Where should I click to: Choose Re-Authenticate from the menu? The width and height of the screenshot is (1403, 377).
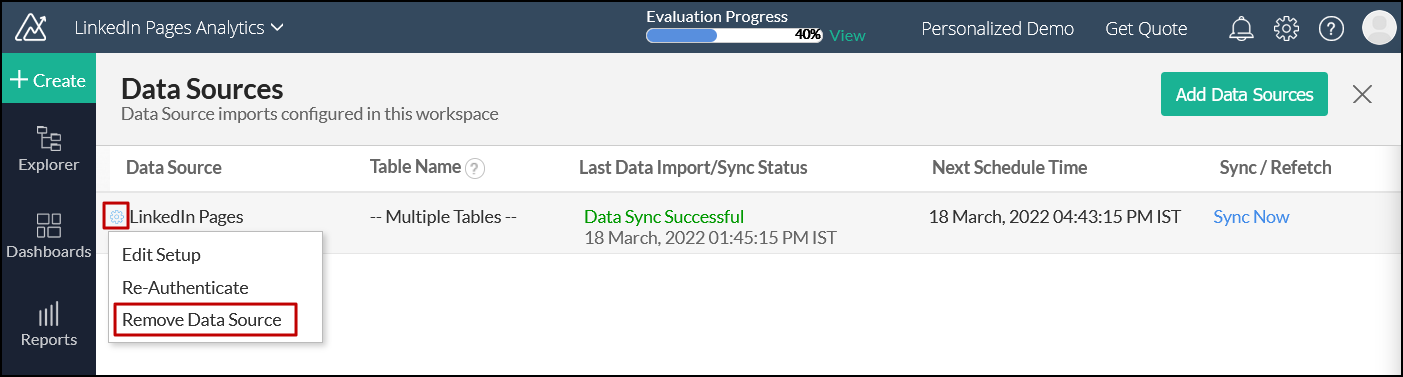click(x=185, y=287)
